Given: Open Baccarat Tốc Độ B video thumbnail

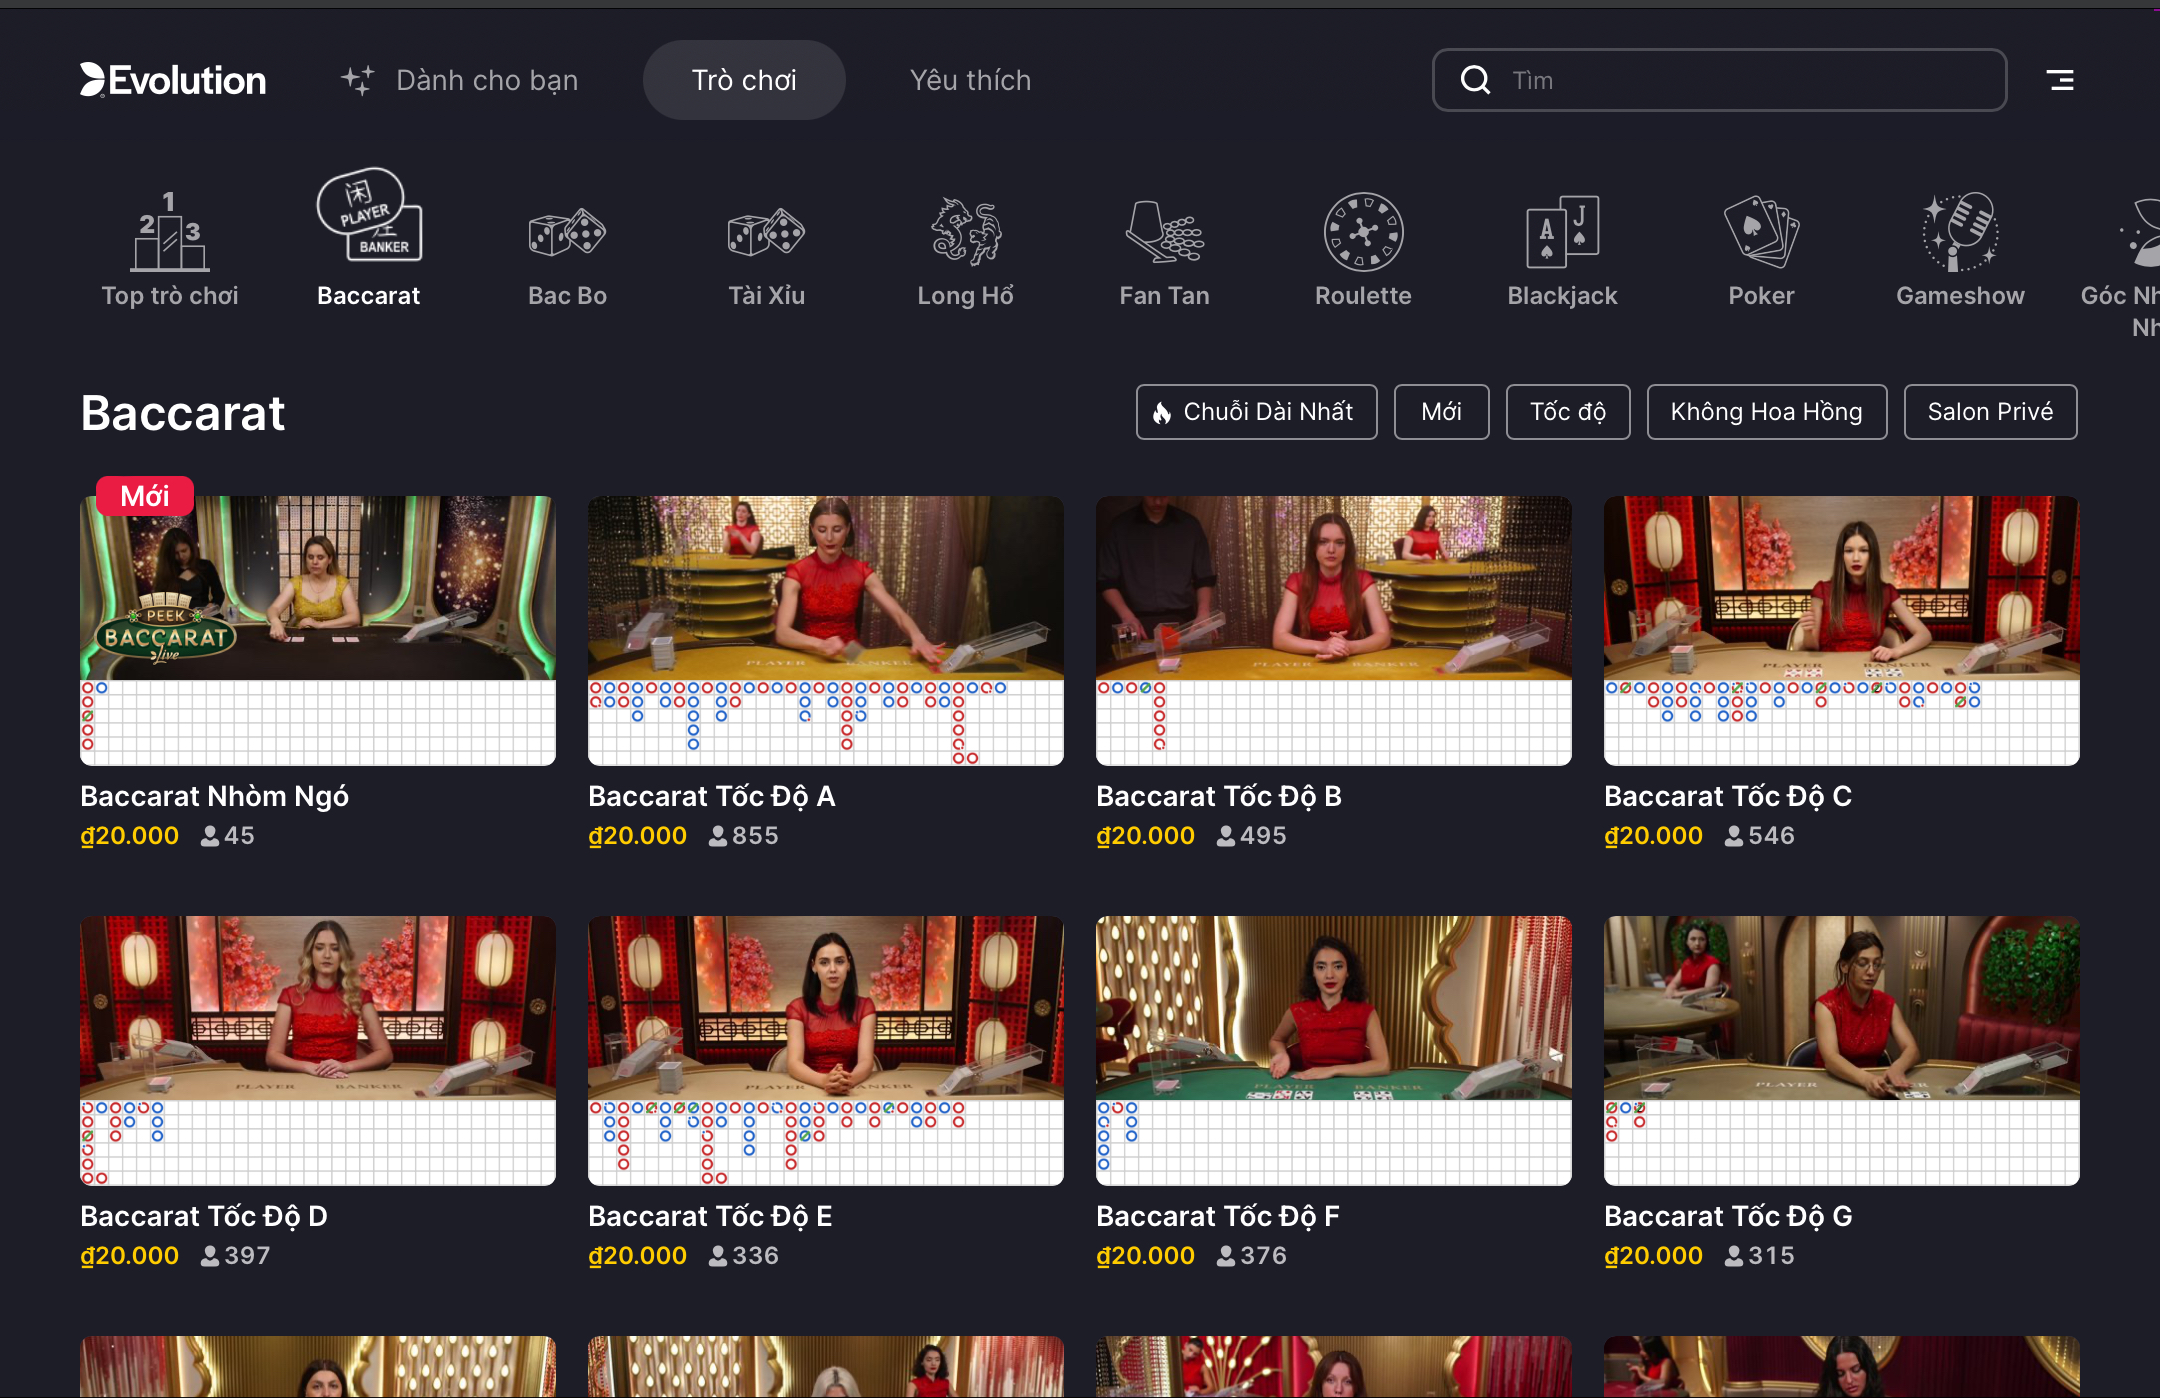Looking at the screenshot, I should (1334, 588).
